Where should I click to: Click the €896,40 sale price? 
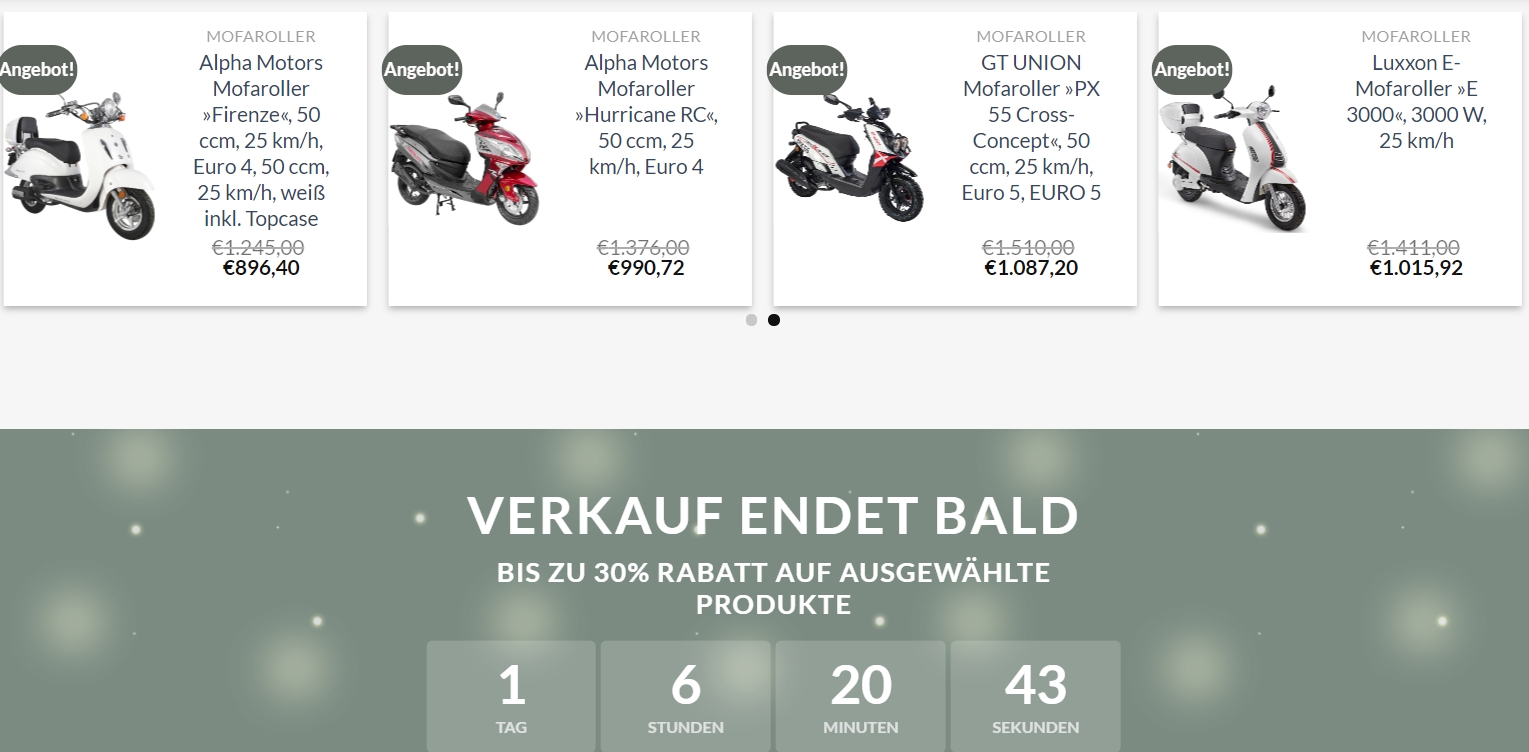pyautogui.click(x=261, y=268)
